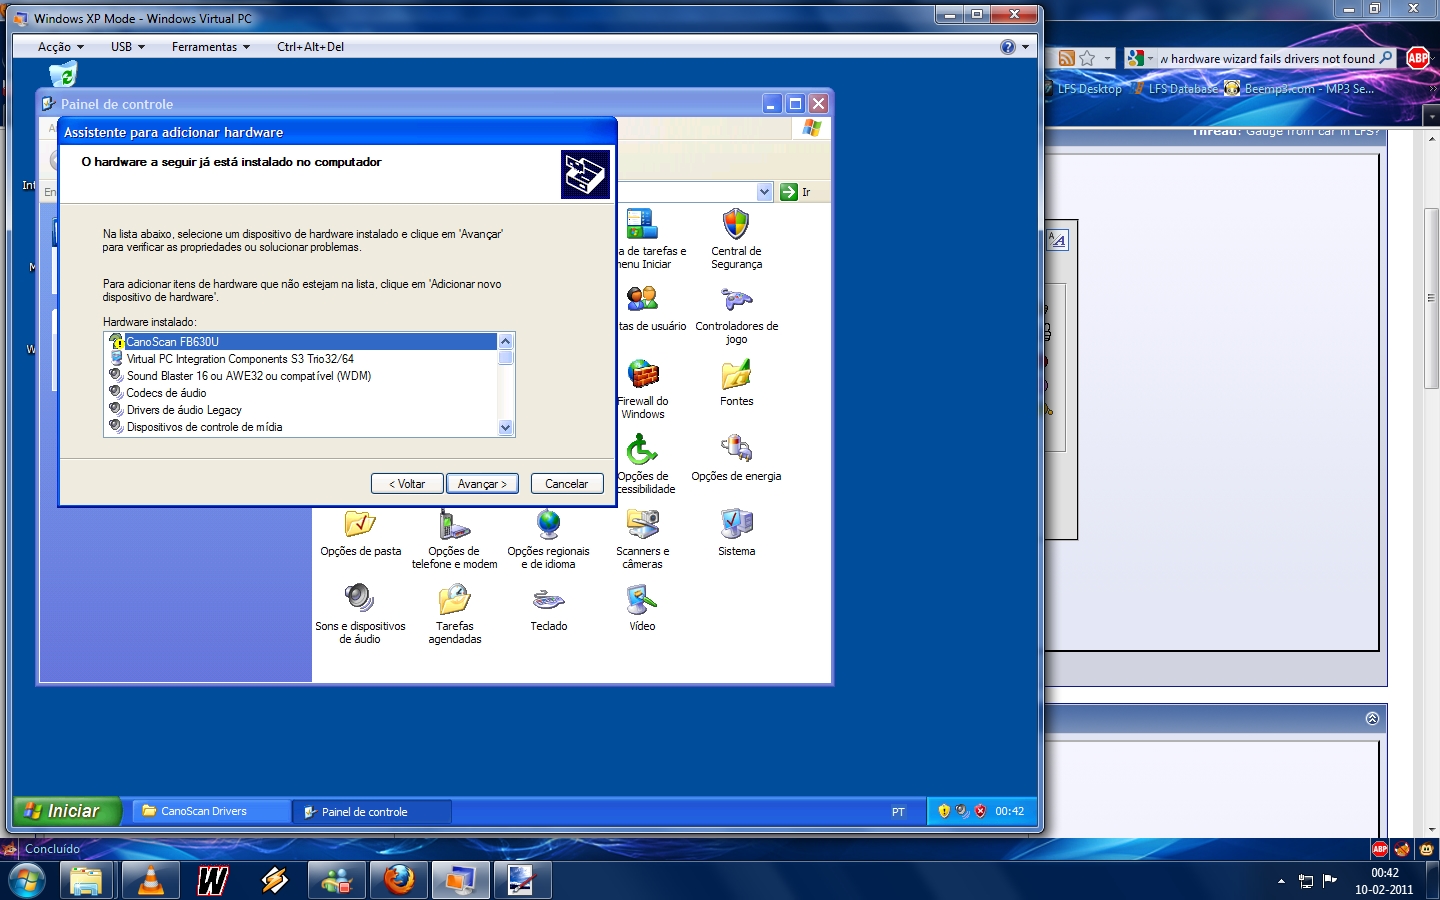Open Scanners e câmeras icon

(642, 538)
